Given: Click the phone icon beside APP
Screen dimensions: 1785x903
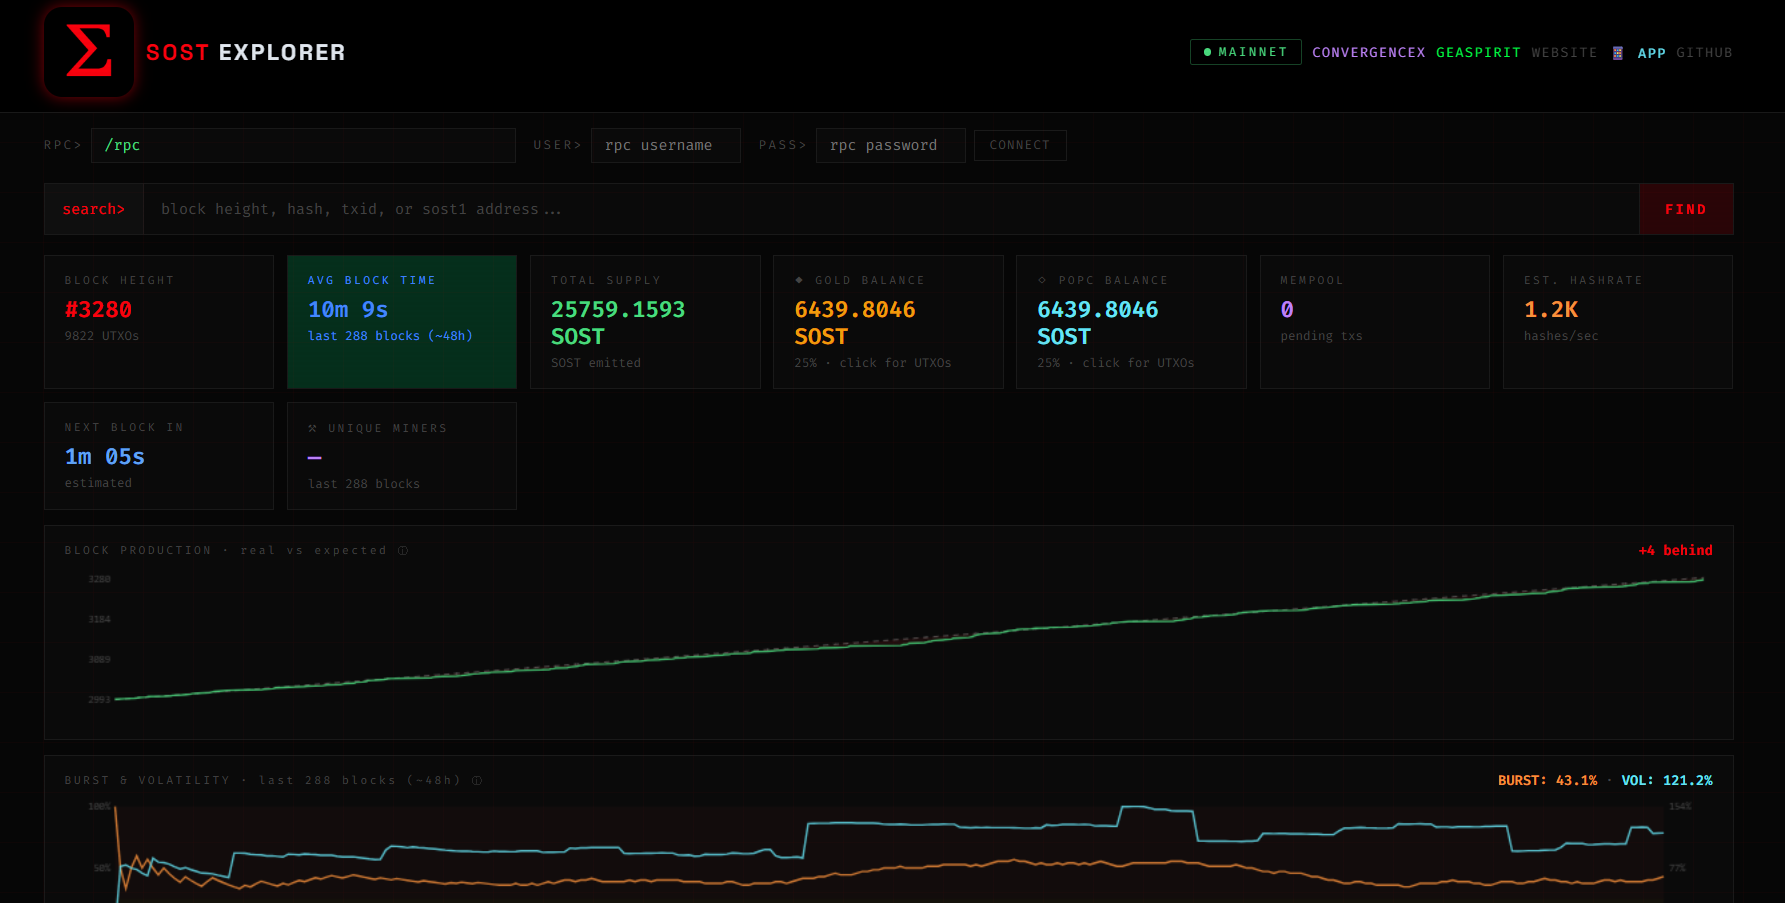Looking at the screenshot, I should pos(1617,53).
